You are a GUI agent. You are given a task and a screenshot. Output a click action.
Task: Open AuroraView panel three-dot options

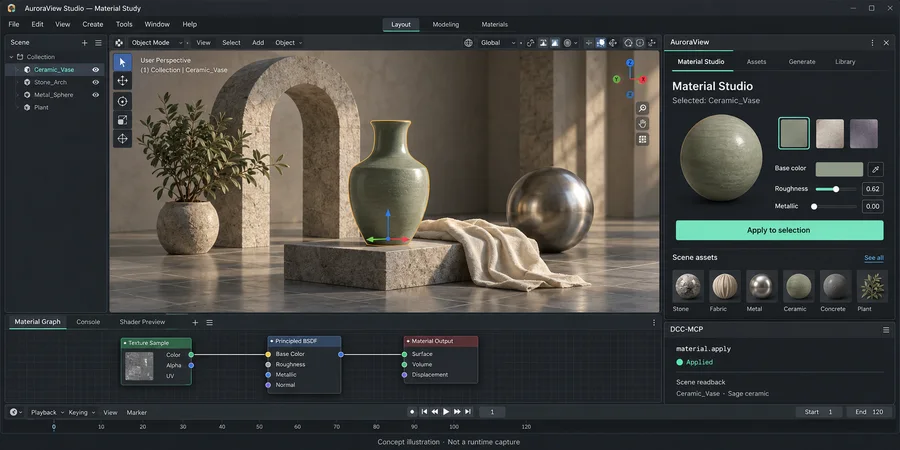point(872,42)
